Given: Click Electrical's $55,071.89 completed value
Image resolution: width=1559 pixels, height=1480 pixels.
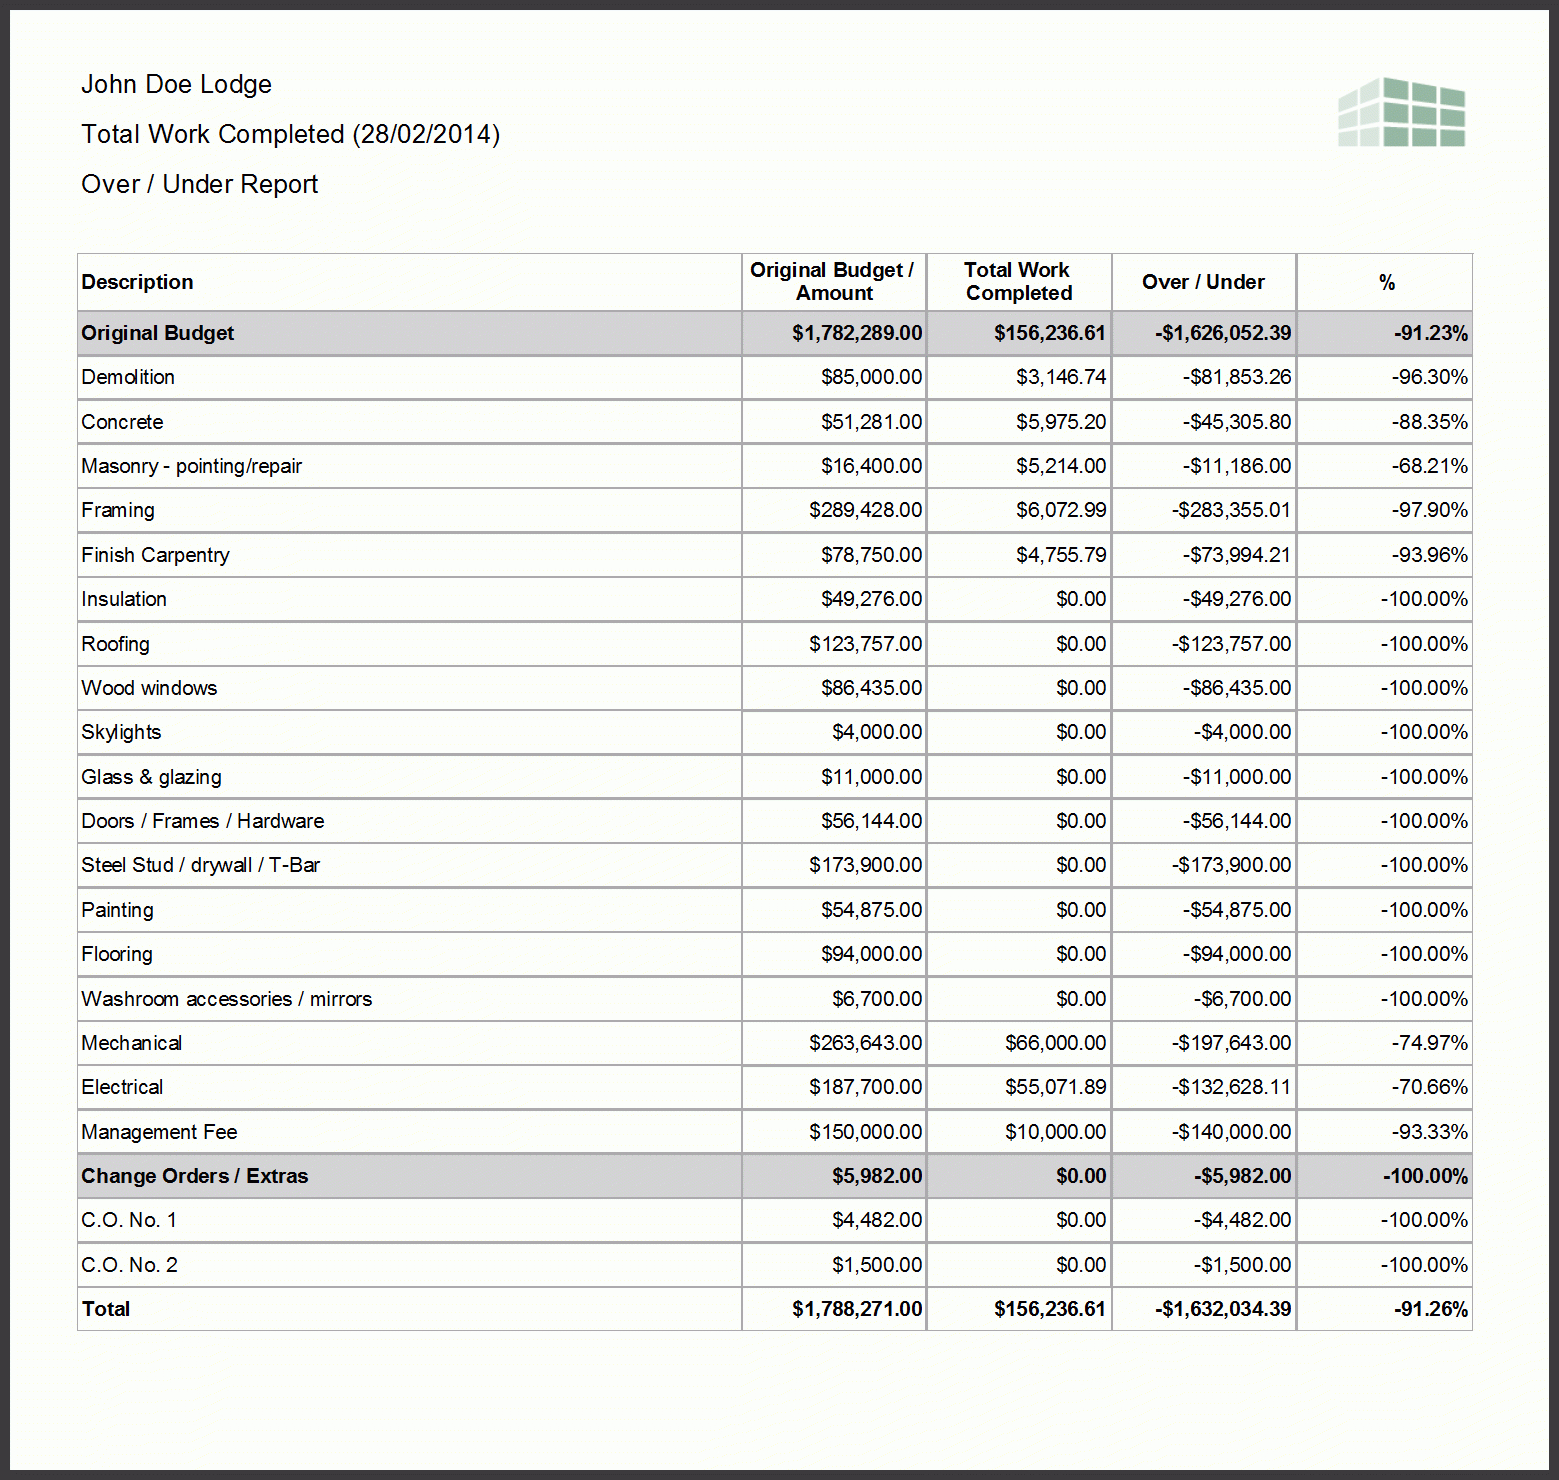Looking at the screenshot, I should [x=1055, y=1087].
